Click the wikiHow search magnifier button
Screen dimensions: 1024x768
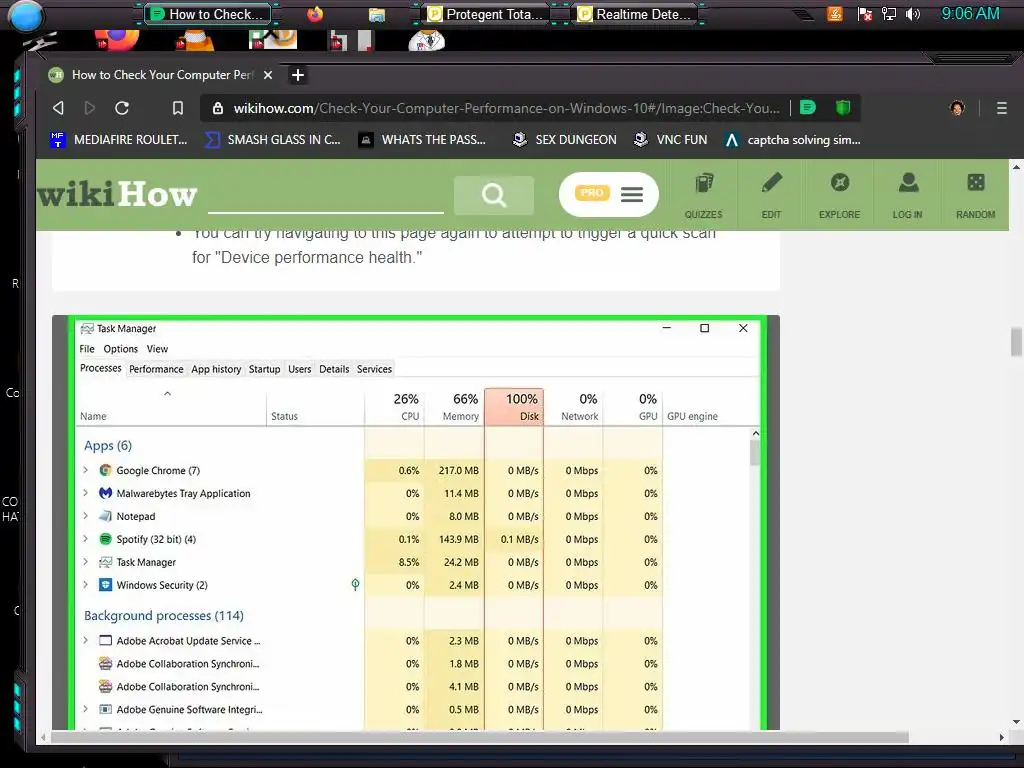(x=494, y=195)
